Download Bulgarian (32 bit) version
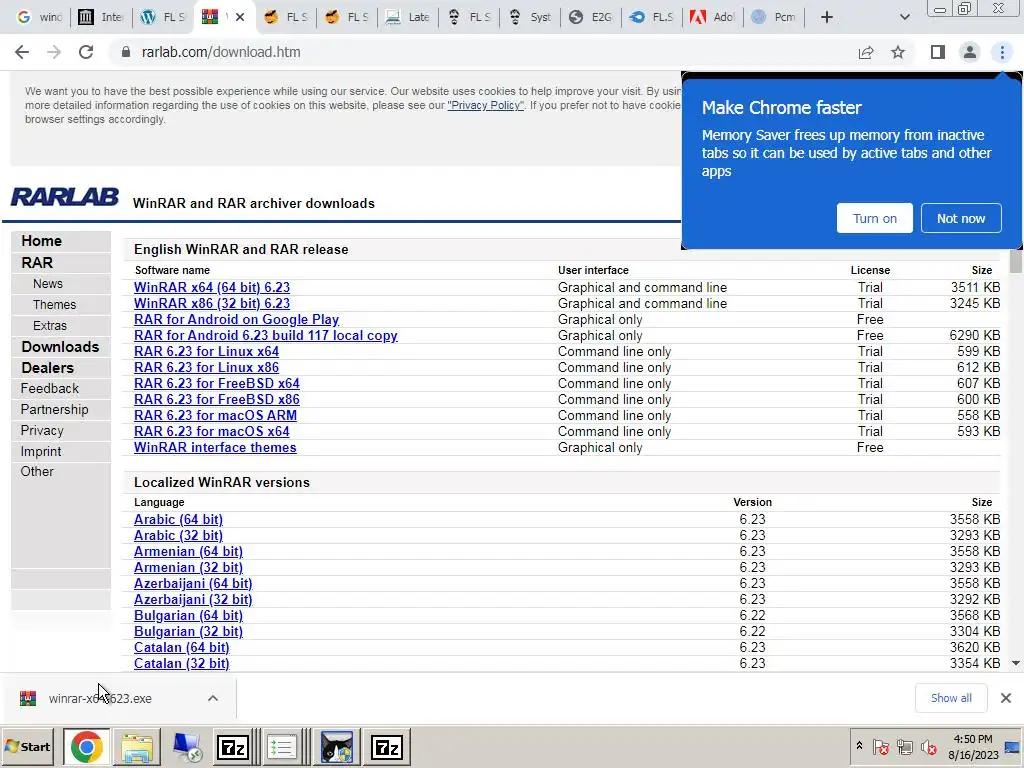 click(188, 632)
